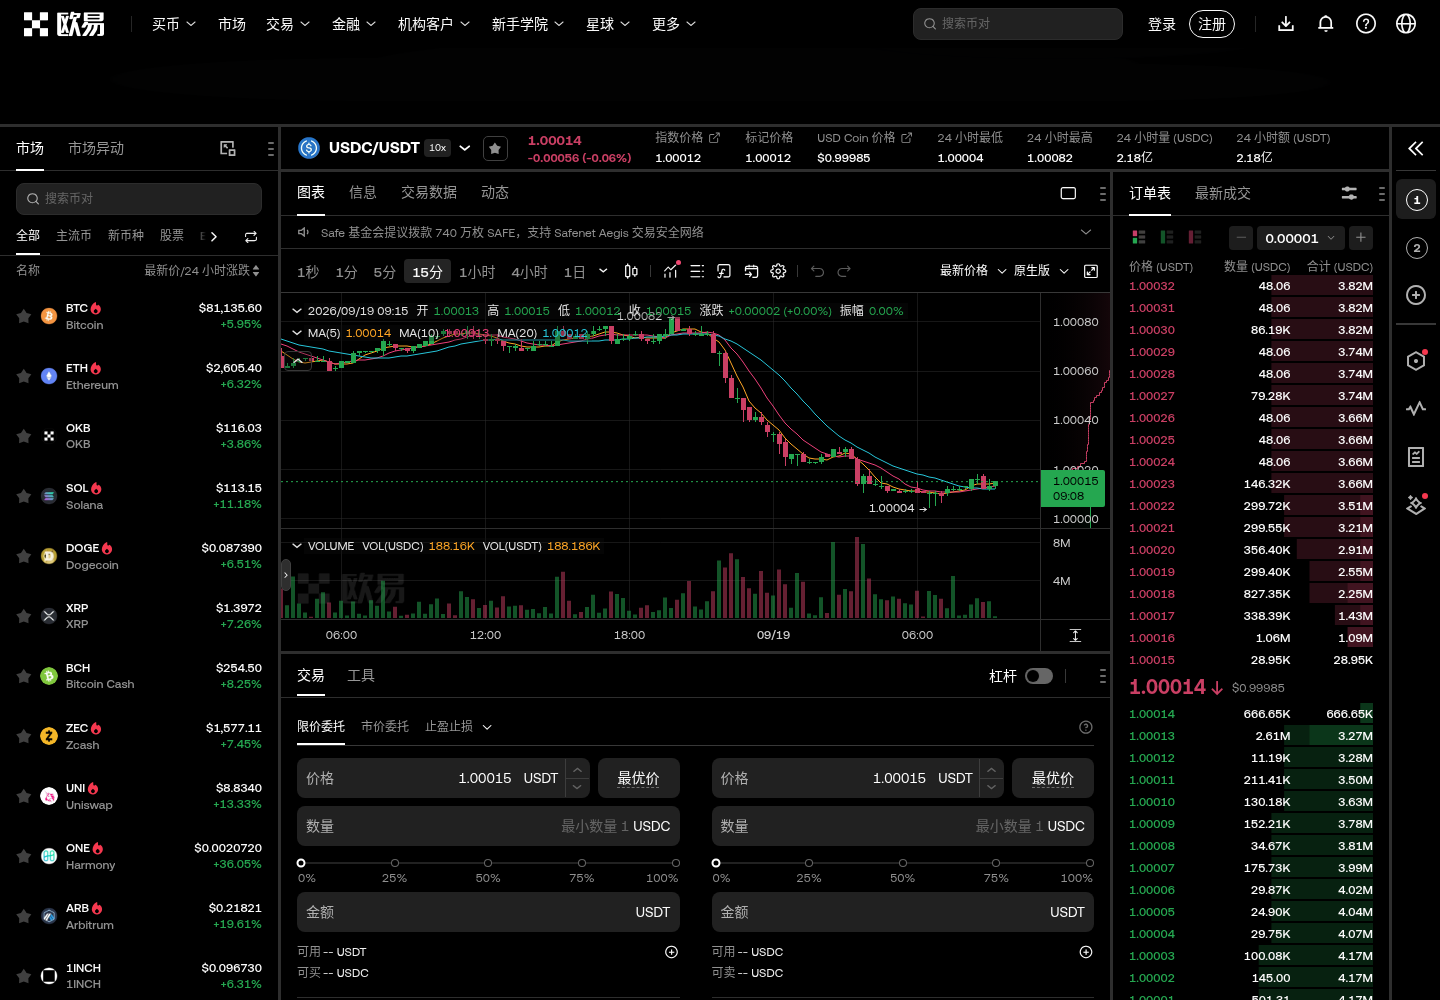Toggle favorite star for BCH row

coord(23,676)
